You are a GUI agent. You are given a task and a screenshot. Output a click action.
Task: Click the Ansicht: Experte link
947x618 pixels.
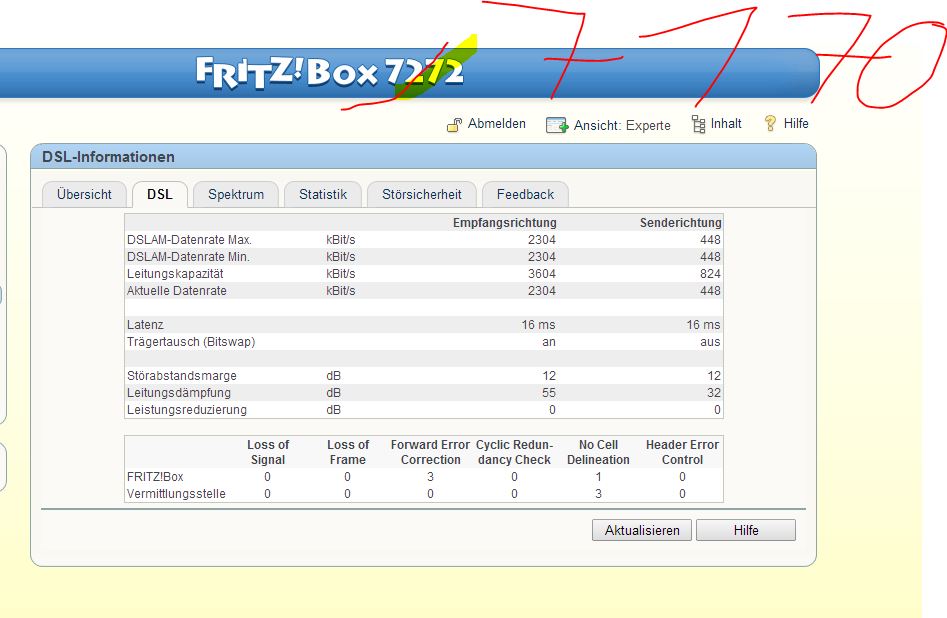(x=622, y=125)
